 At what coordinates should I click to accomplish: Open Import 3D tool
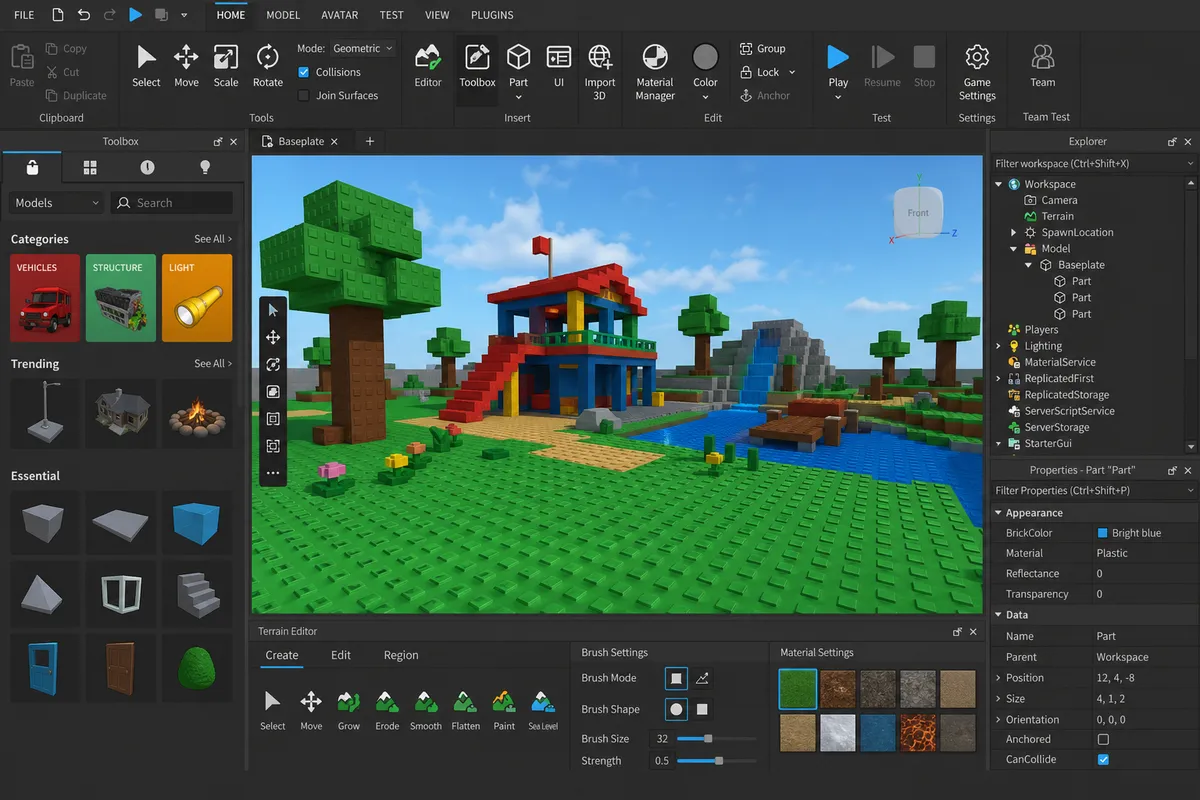pyautogui.click(x=600, y=72)
